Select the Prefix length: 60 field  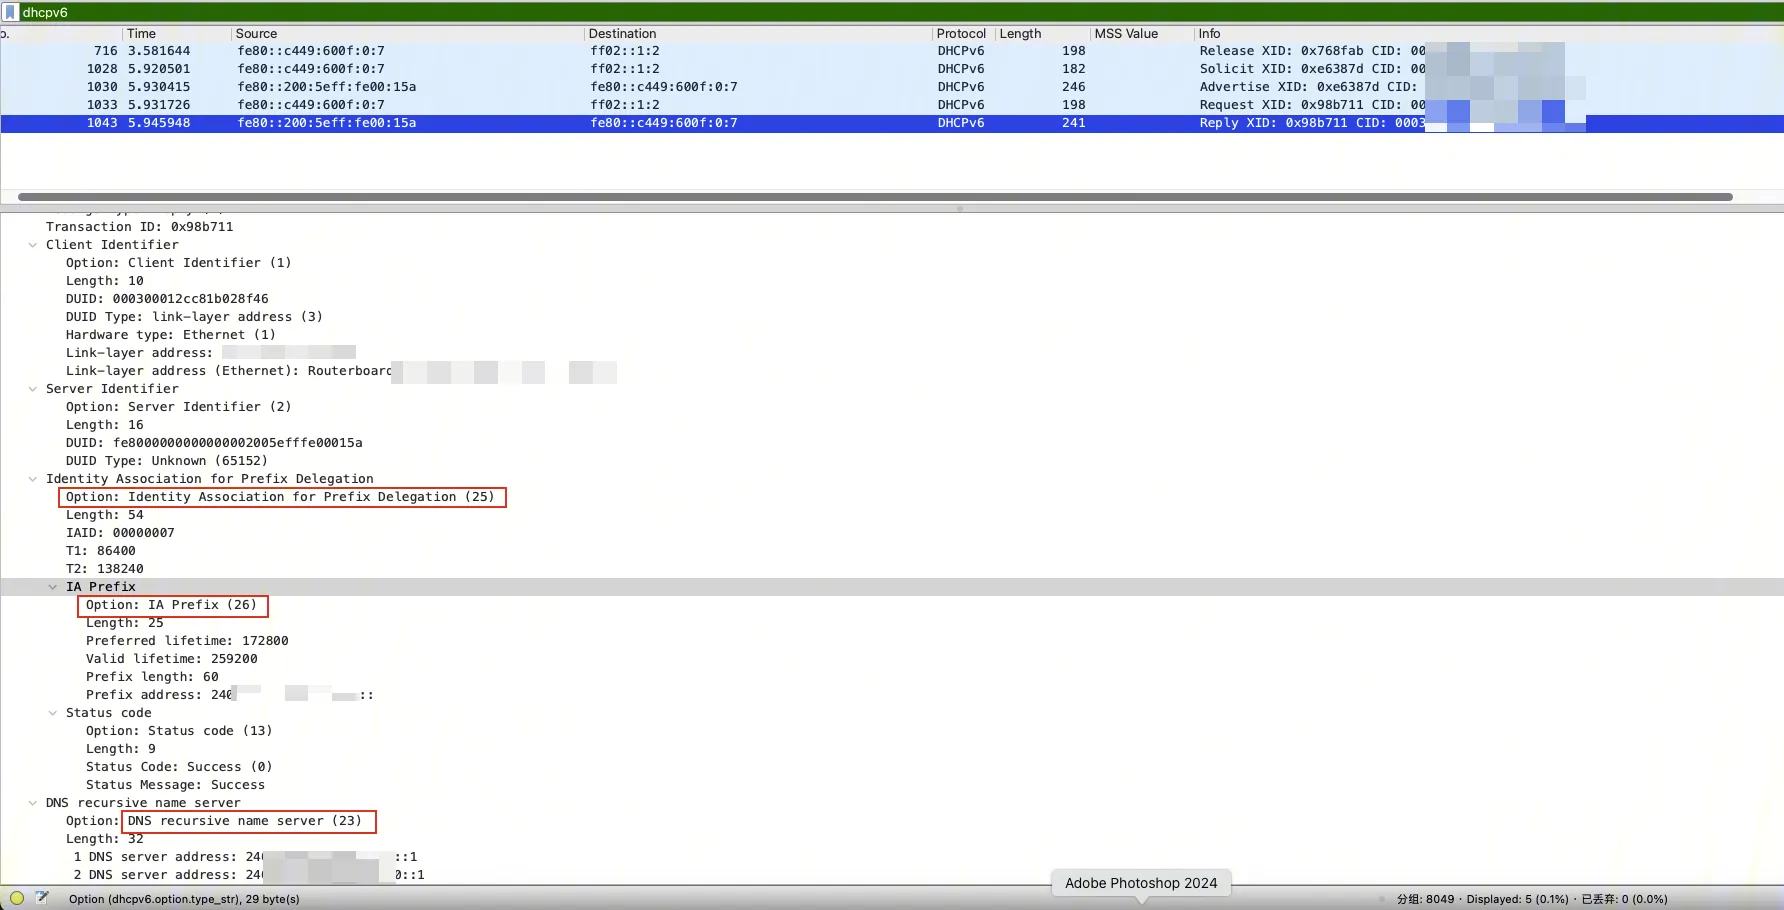[x=152, y=677]
